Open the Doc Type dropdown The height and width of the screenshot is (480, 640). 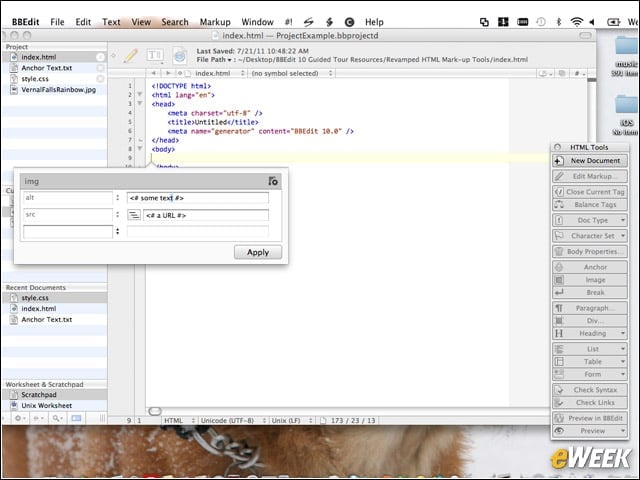590,220
